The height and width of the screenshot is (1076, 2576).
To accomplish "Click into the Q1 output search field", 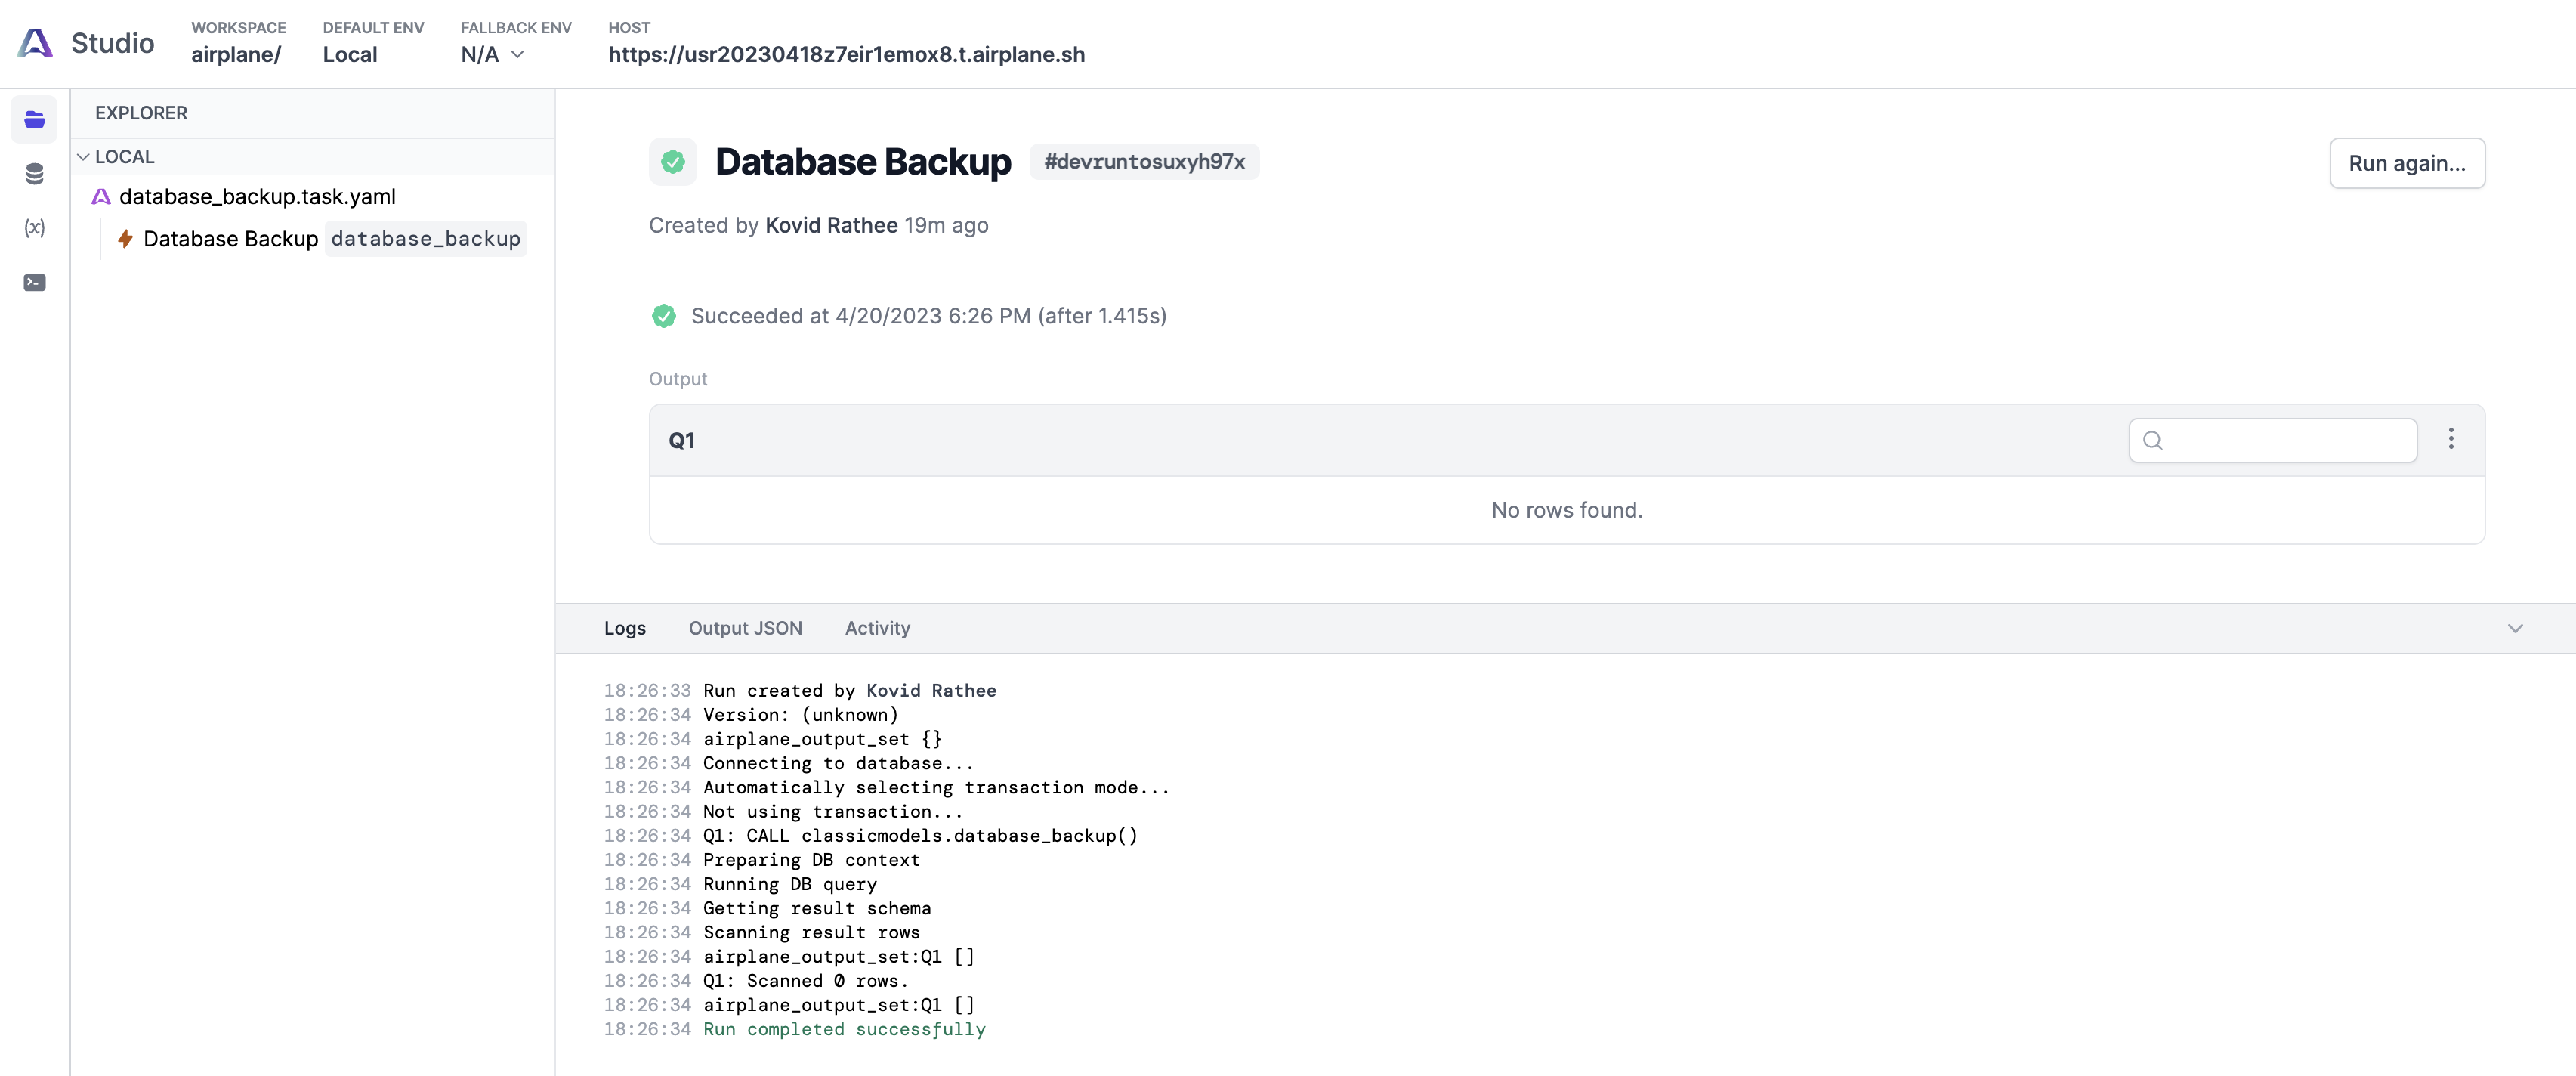I will point(2273,441).
